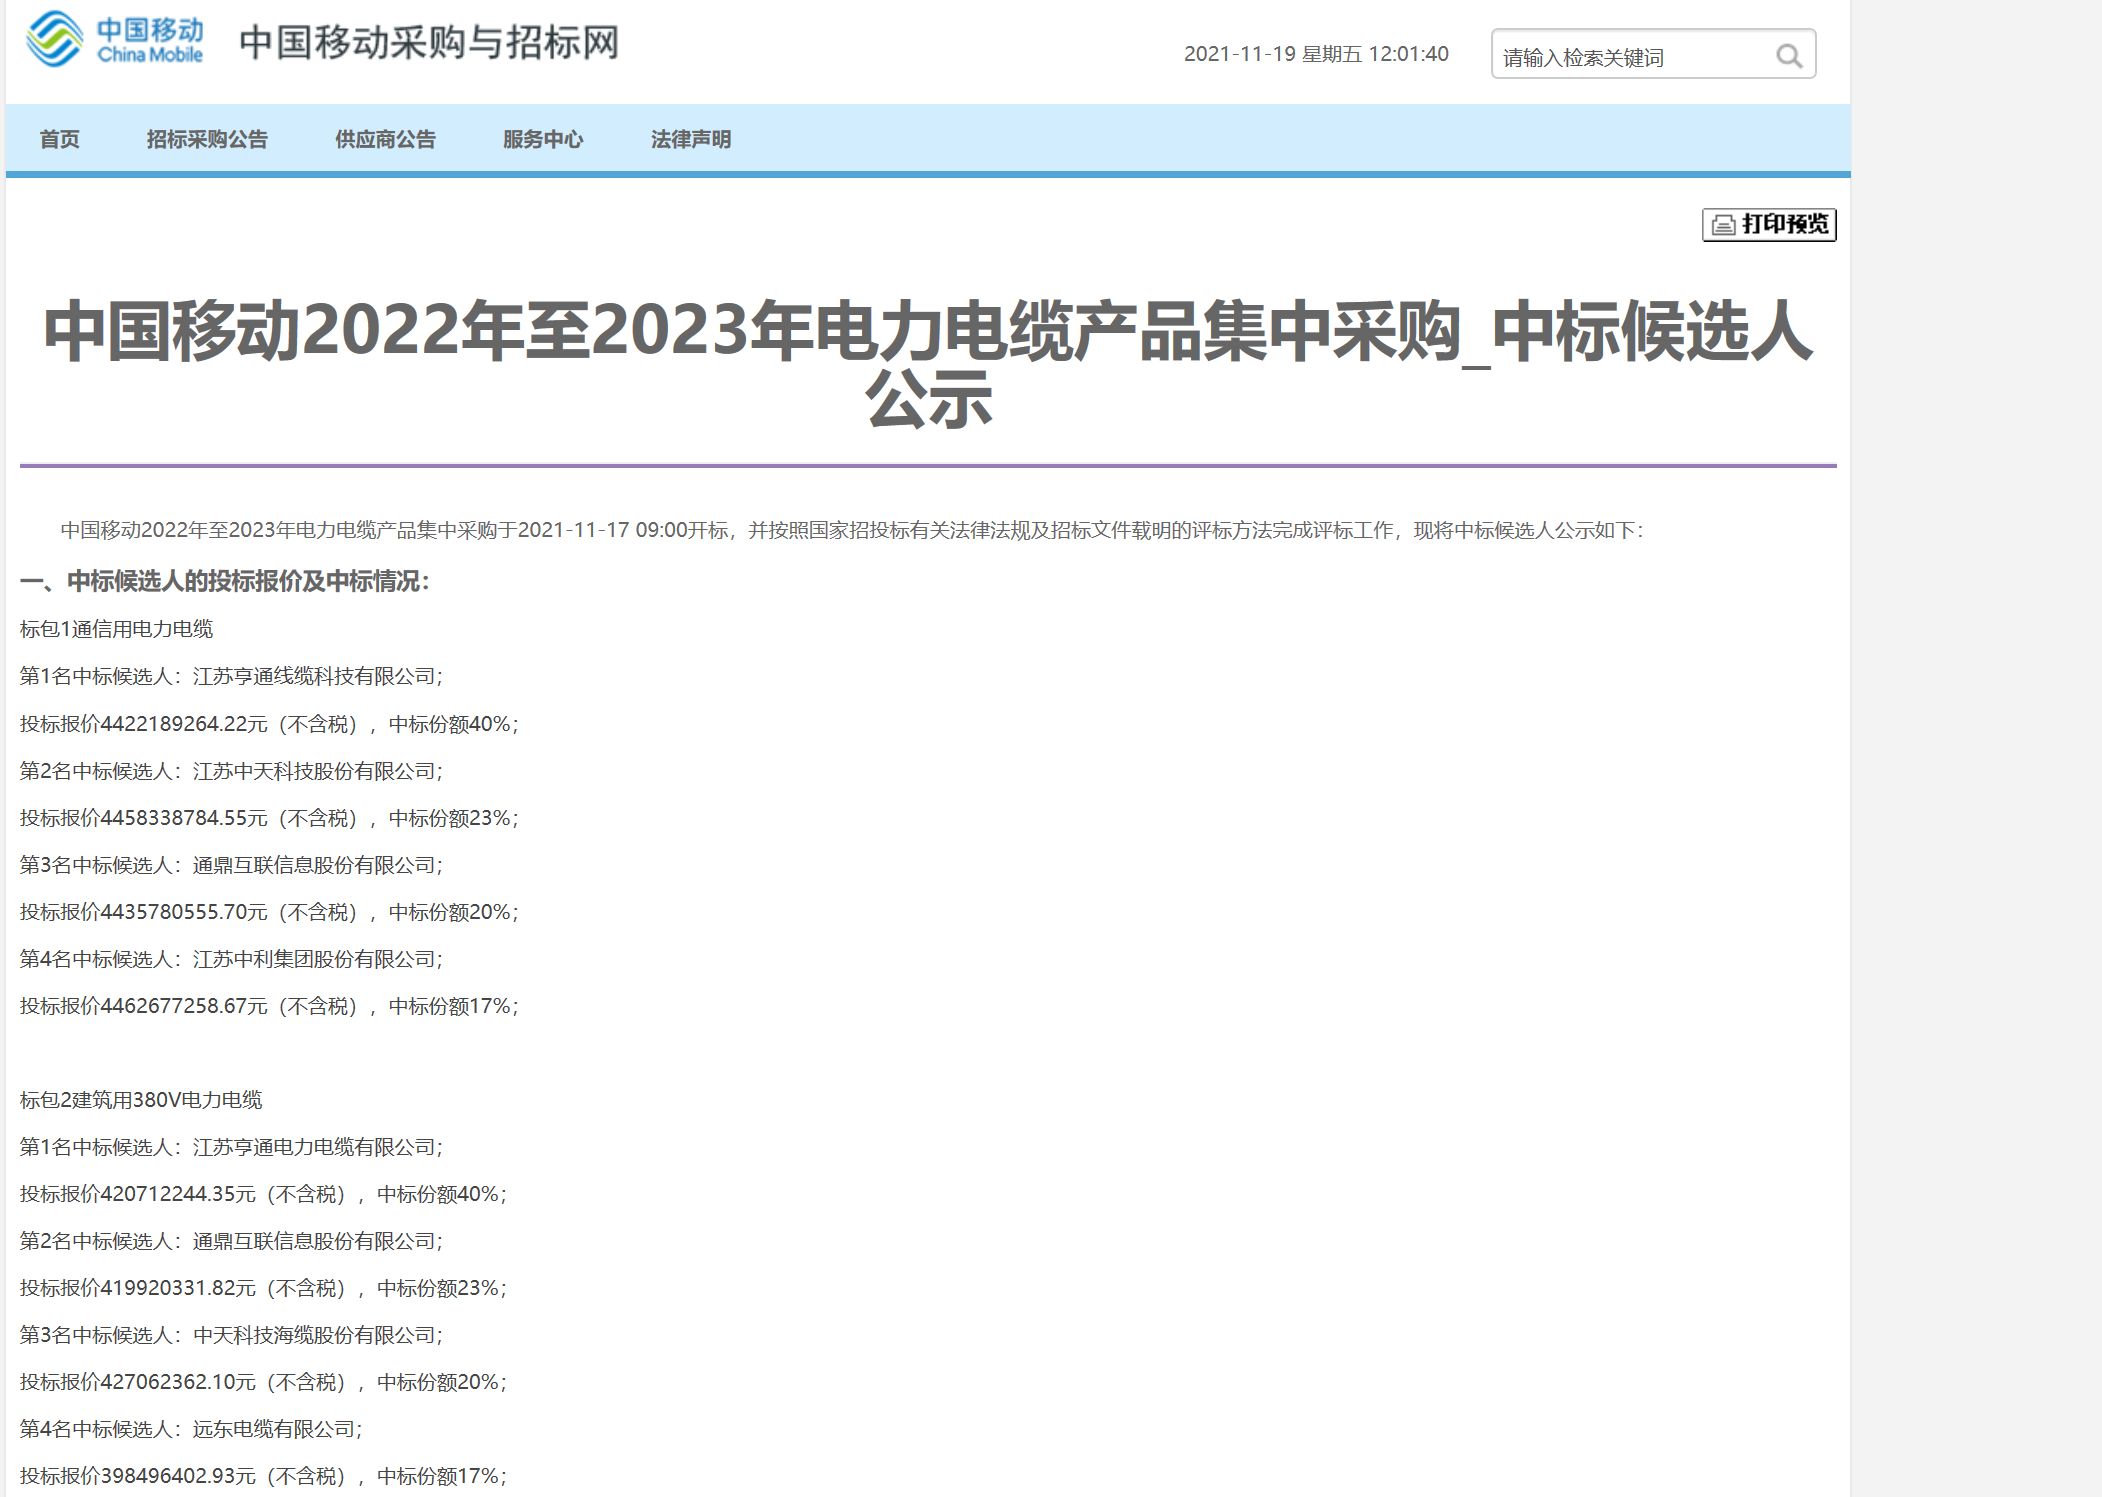Click the line 江苏亨通线缆科技有限公司
This screenshot has height=1497, width=2102.
[x=232, y=676]
